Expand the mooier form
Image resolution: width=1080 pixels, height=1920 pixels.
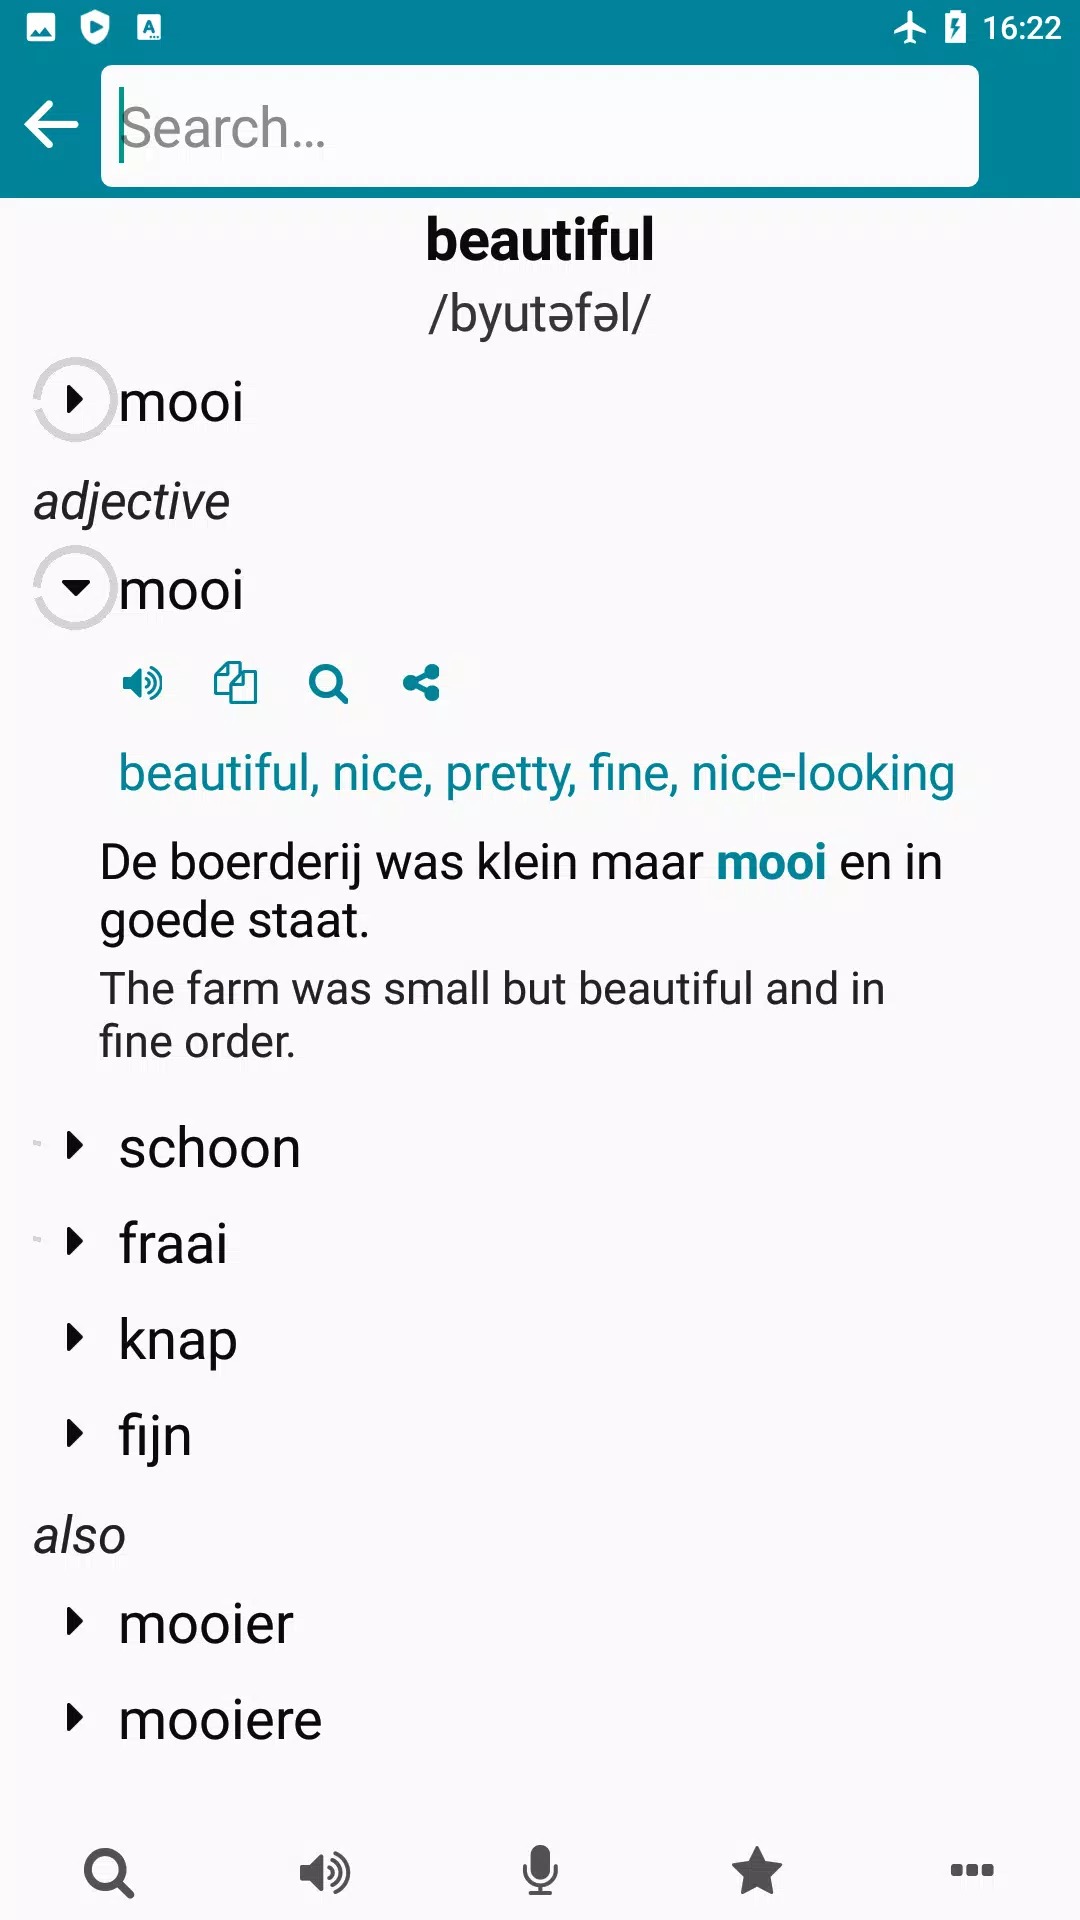[75, 1622]
